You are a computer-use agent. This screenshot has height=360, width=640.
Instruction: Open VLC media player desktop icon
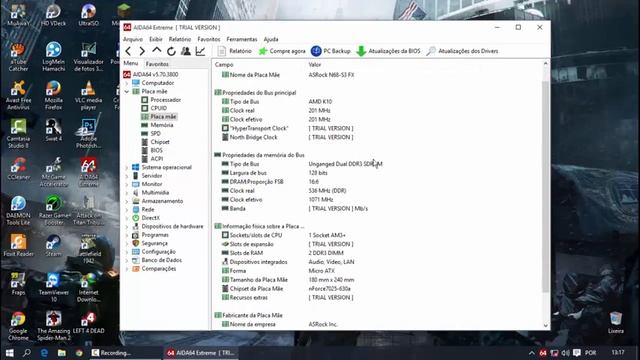(x=89, y=96)
